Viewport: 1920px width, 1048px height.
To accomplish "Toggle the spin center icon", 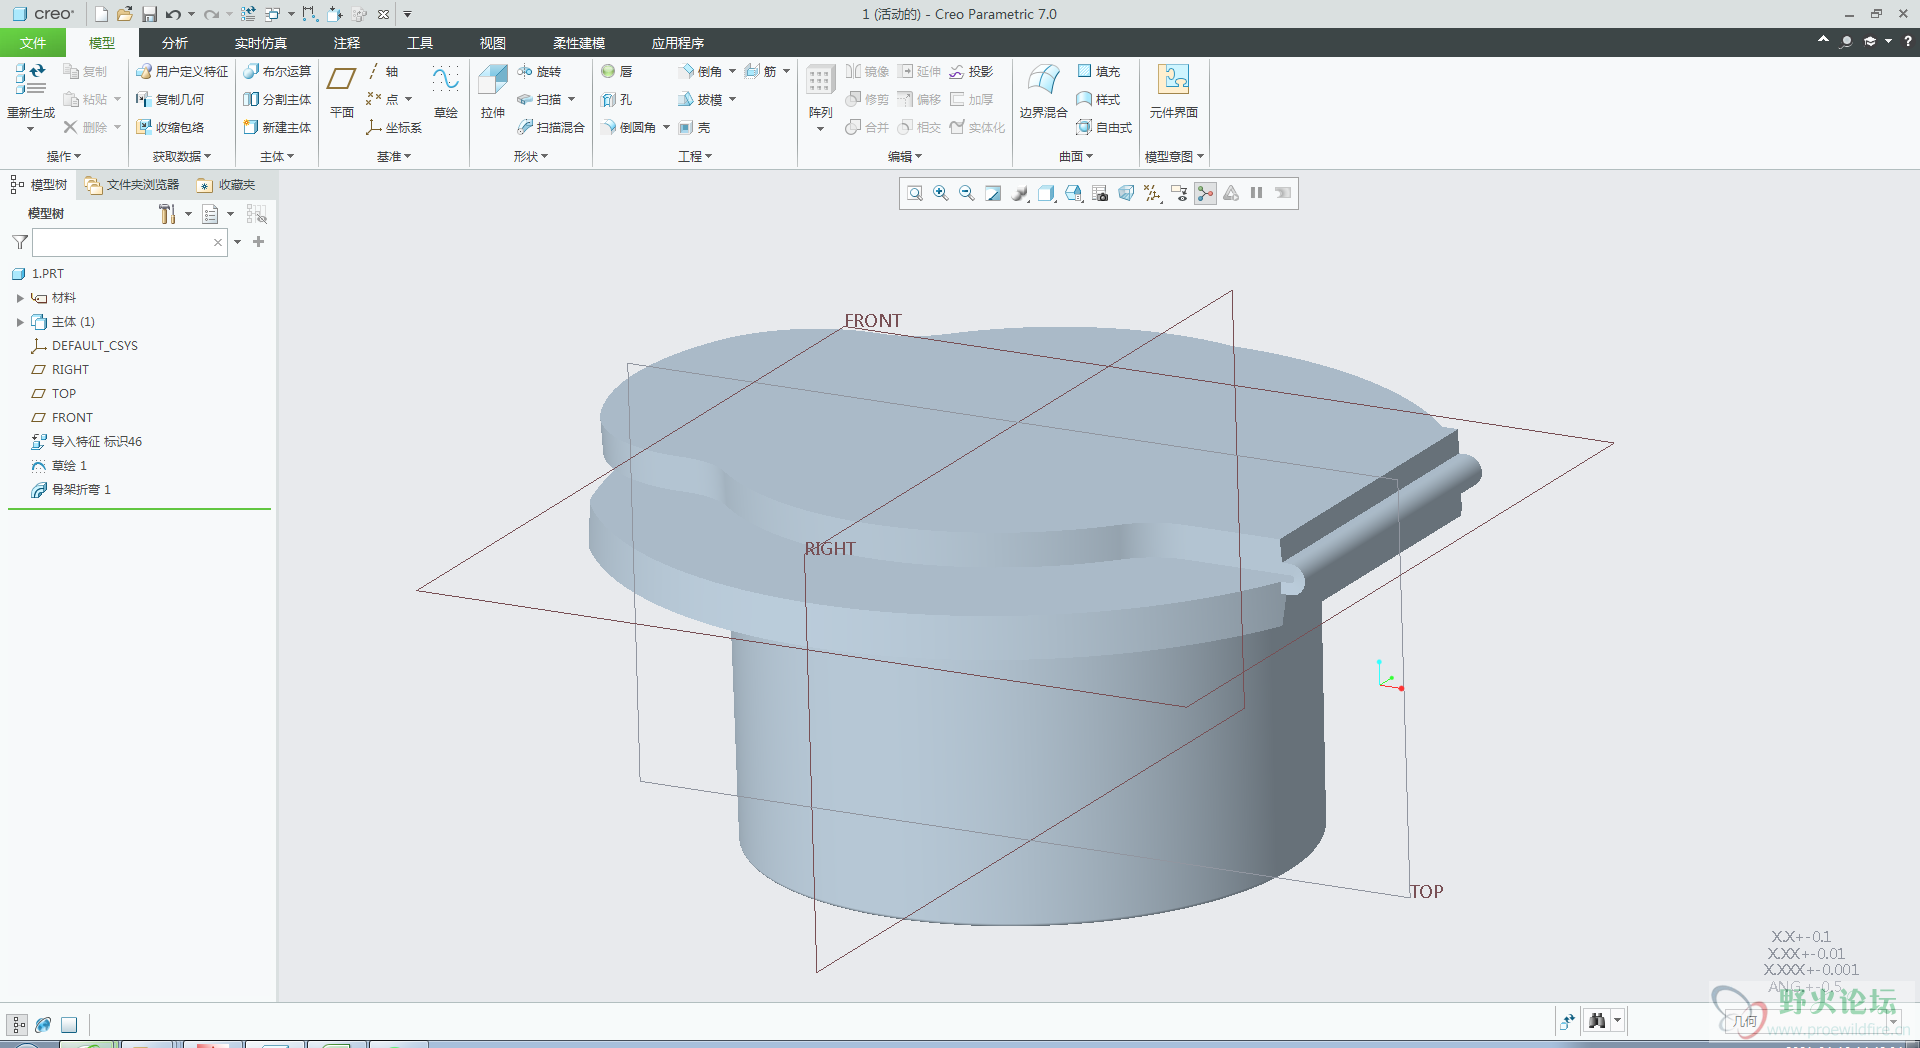I will [1205, 193].
